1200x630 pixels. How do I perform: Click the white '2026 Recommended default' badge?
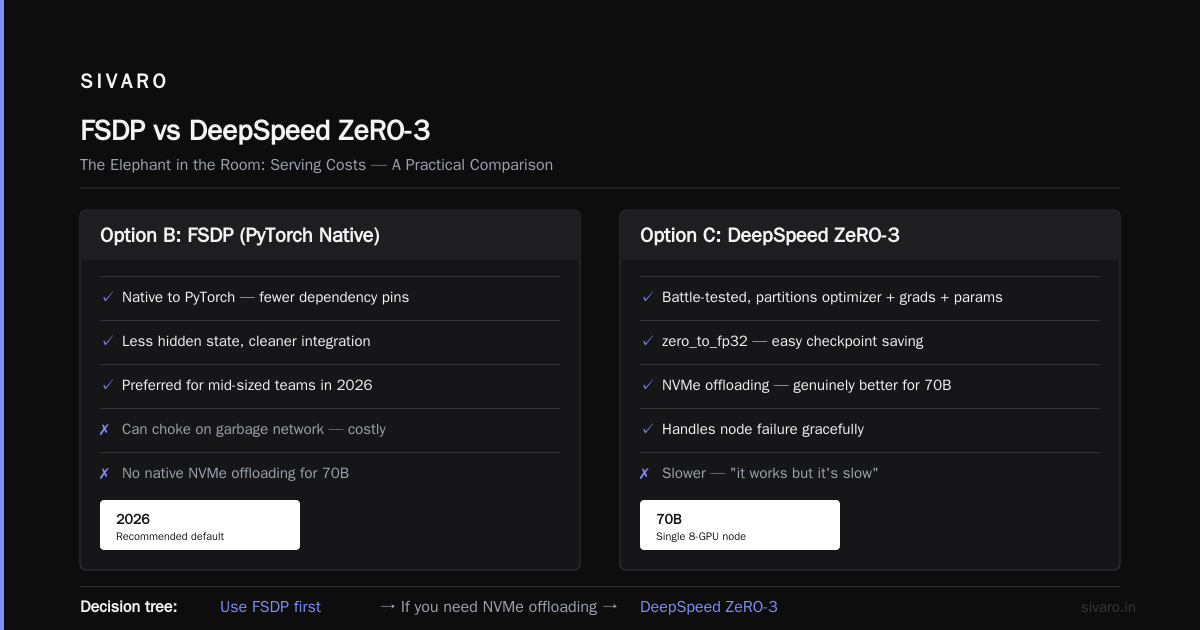[x=200, y=525]
